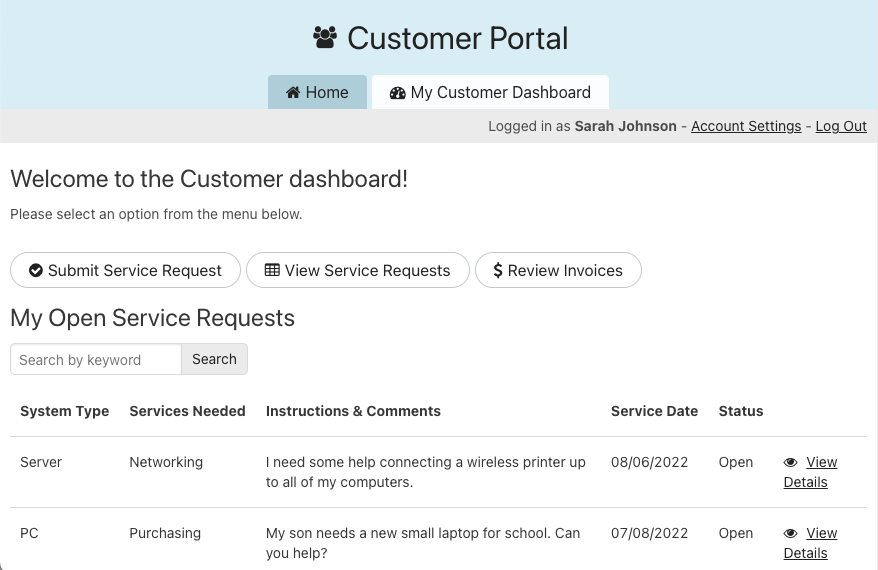The height and width of the screenshot is (570, 878).
Task: Click the Services Needed column header
Action: coord(187,411)
